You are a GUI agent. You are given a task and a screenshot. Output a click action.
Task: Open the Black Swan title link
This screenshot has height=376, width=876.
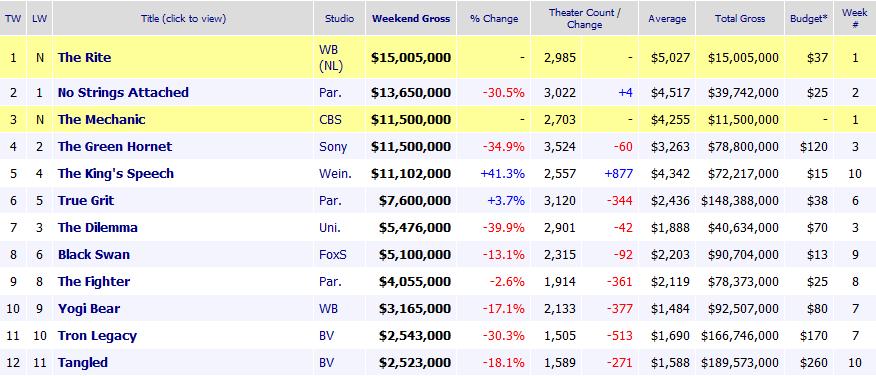93,254
